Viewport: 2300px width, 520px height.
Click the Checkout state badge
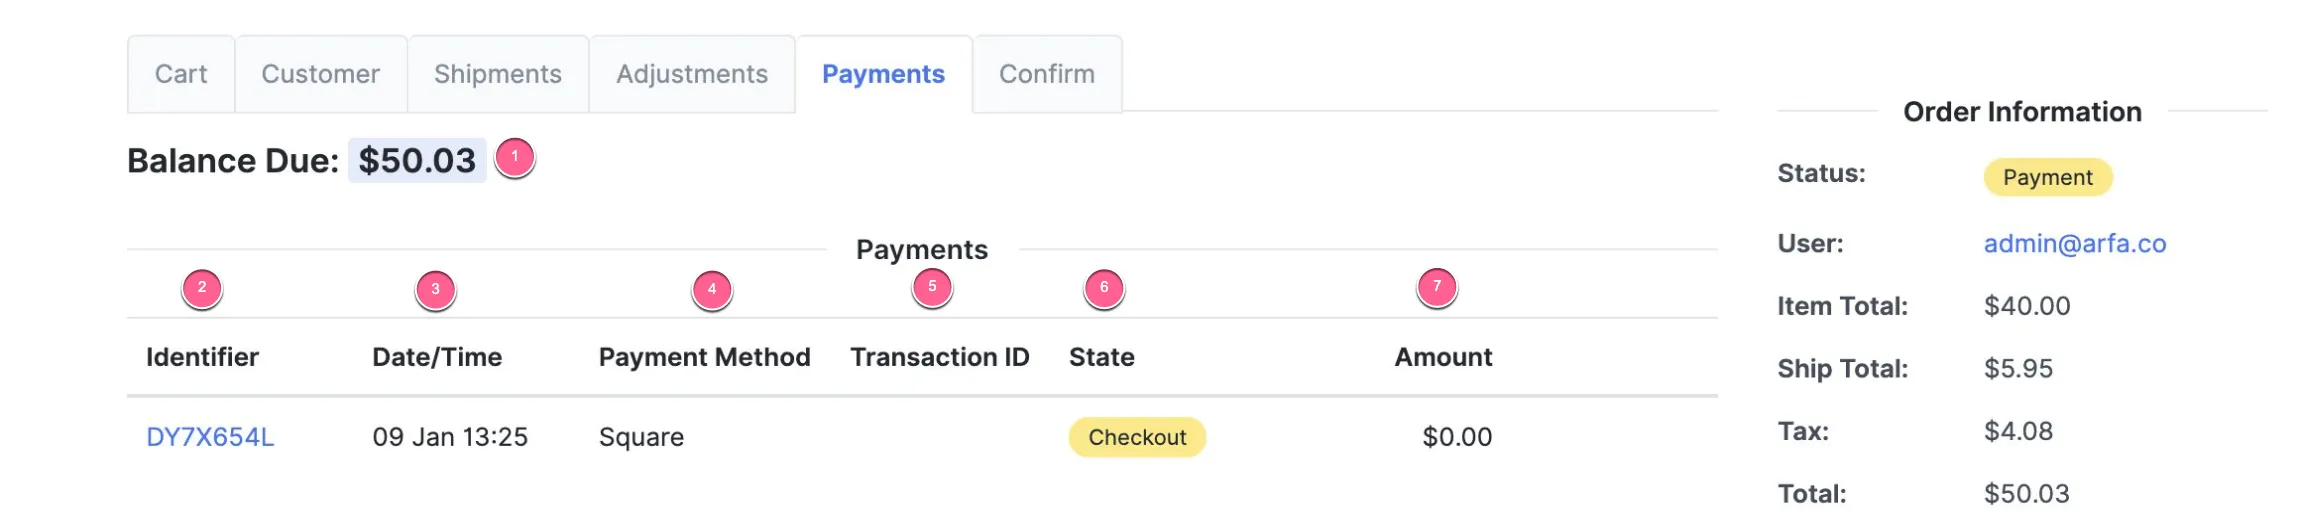(x=1137, y=437)
